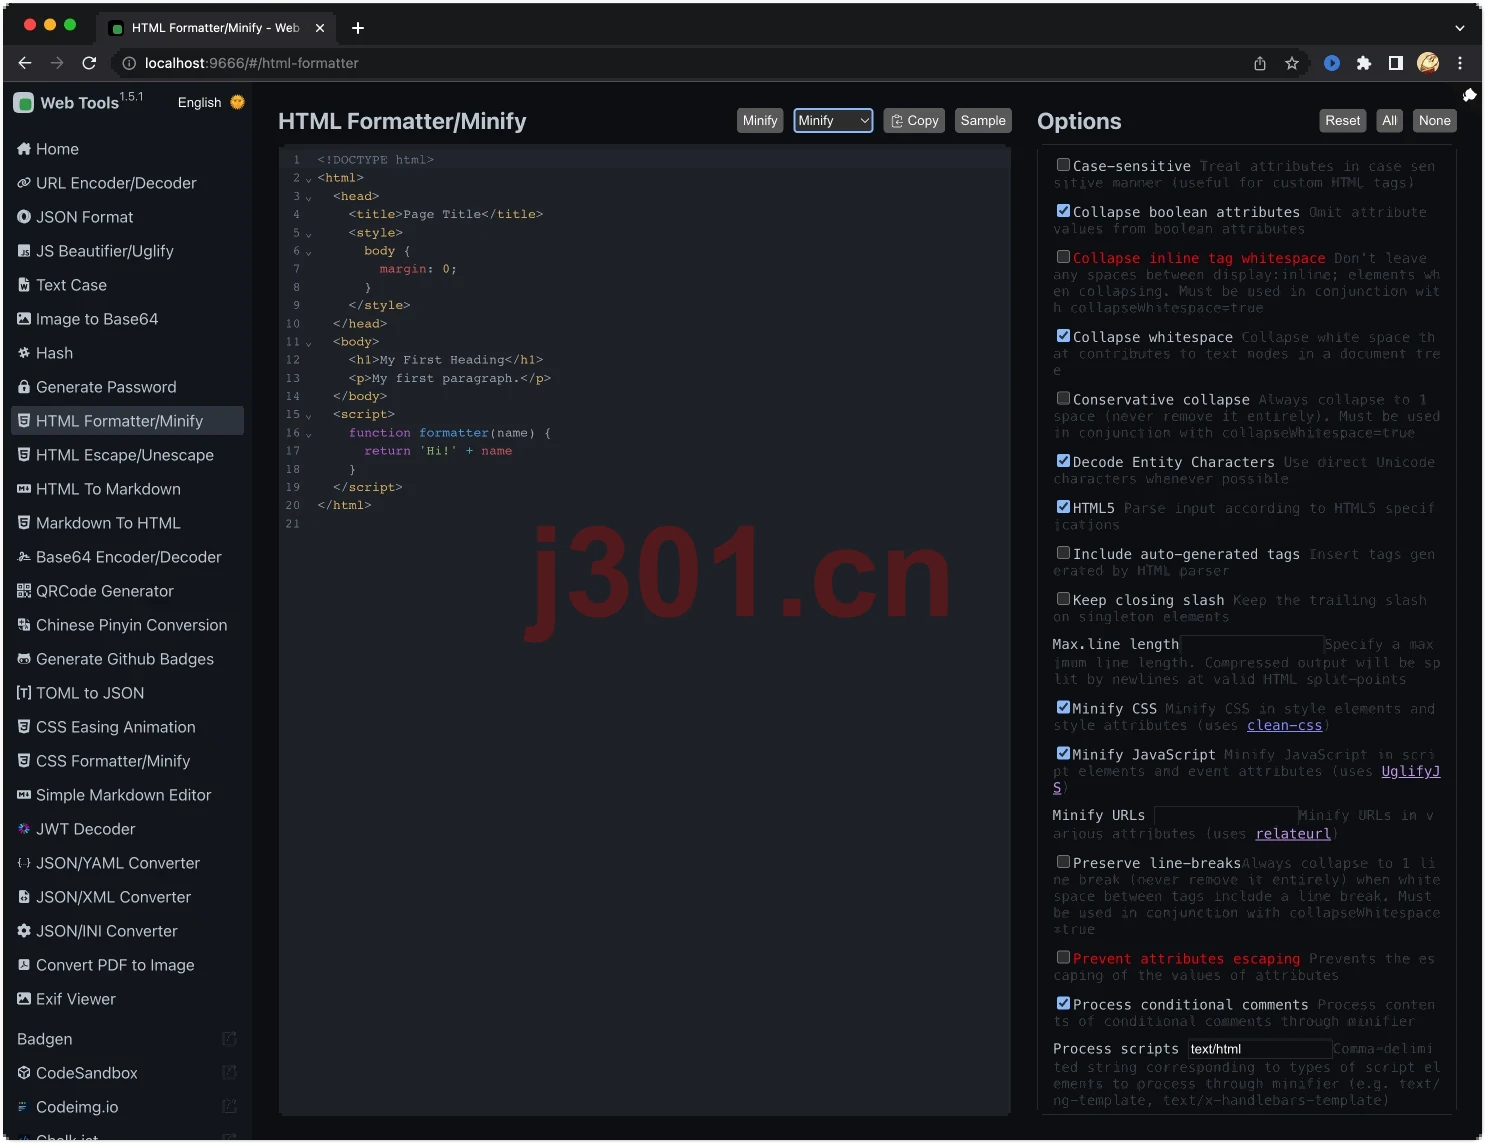Collapse the script fold on line 15
The width and height of the screenshot is (1485, 1143).
pyautogui.click(x=308, y=416)
